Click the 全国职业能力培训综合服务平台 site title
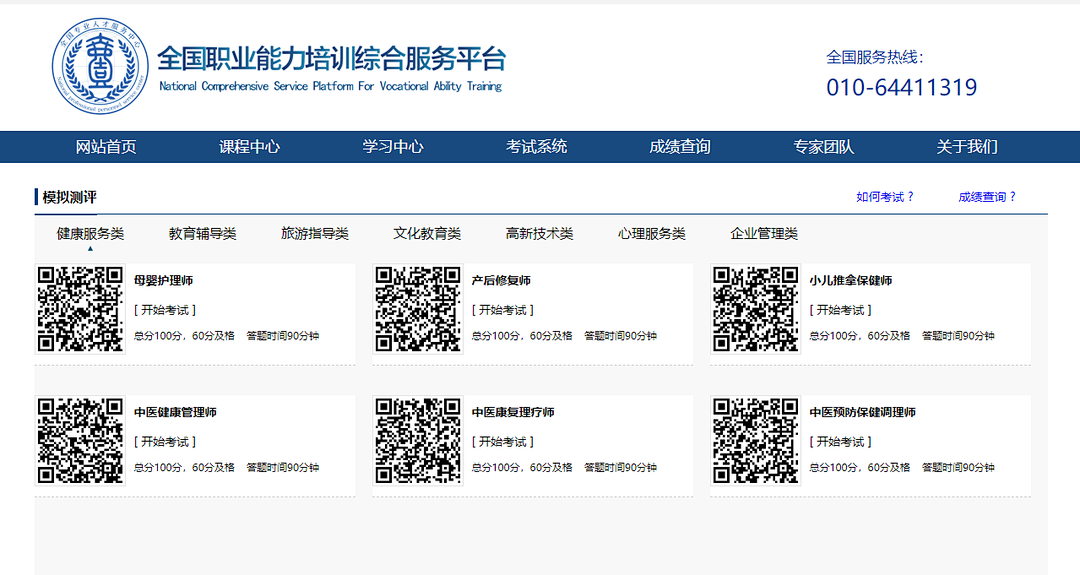Viewport: 1080px width, 575px height. 331,59
